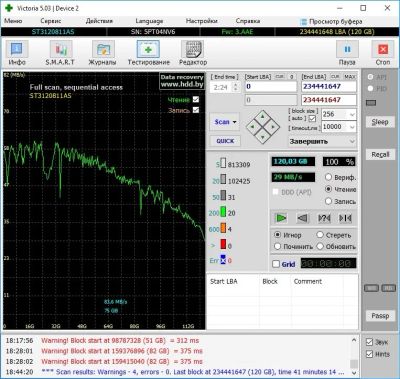Click the red slow block indicator
Screen dimensions: 400x379
point(223,244)
